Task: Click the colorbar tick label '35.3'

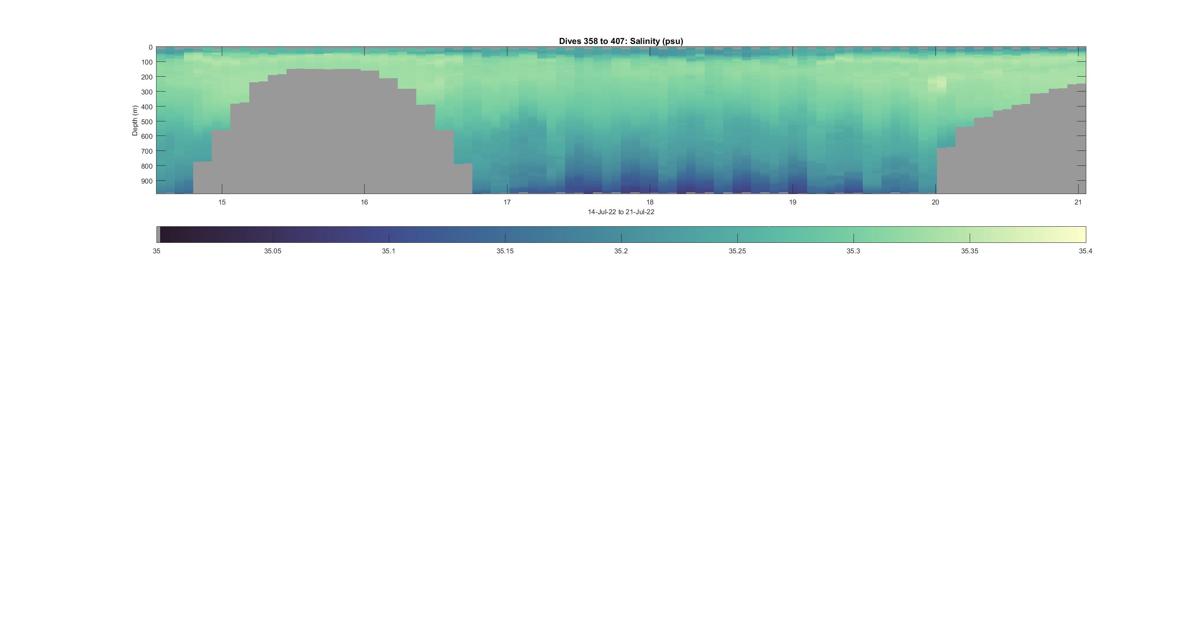Action: tap(853, 252)
